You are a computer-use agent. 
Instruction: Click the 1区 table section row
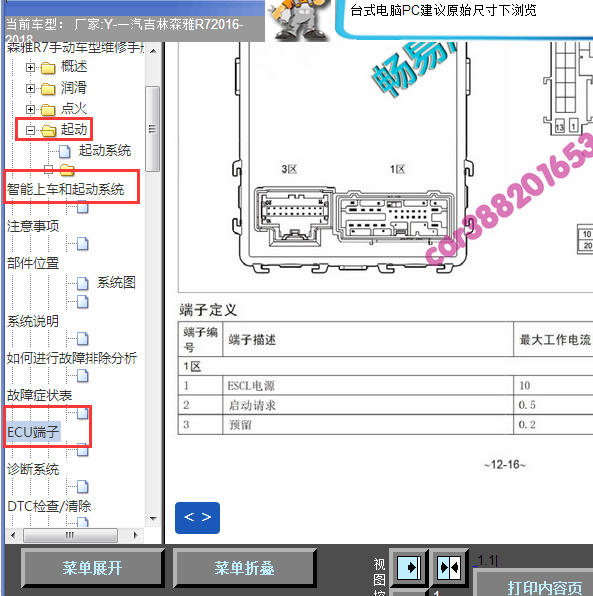click(385, 366)
